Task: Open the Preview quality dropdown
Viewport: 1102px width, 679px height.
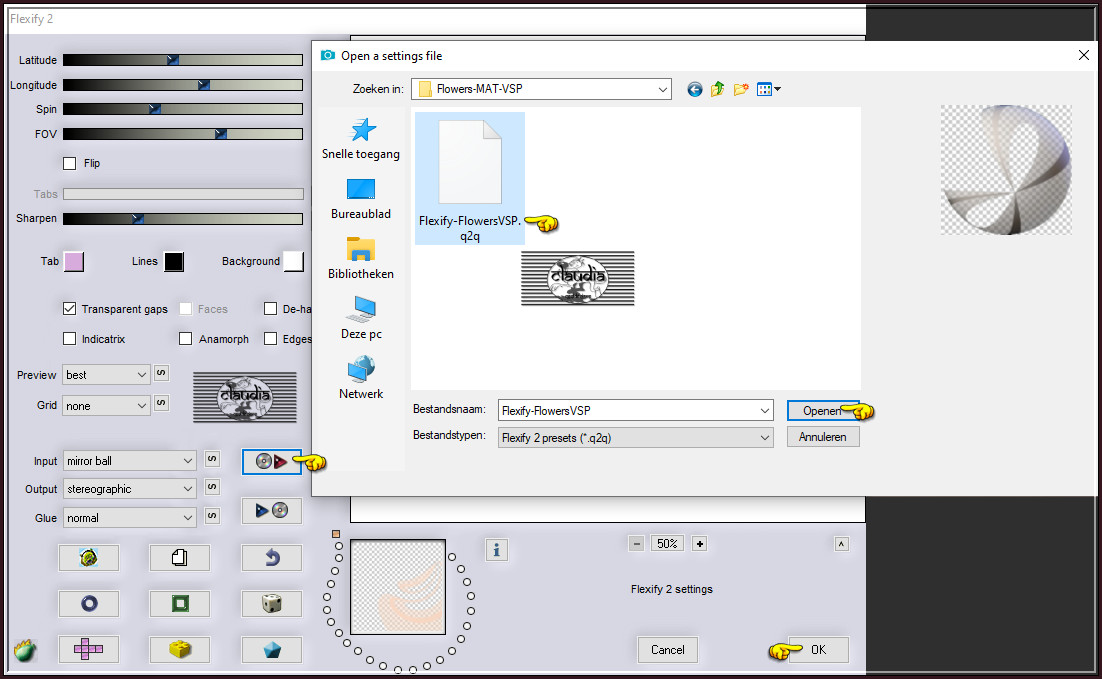Action: point(106,375)
